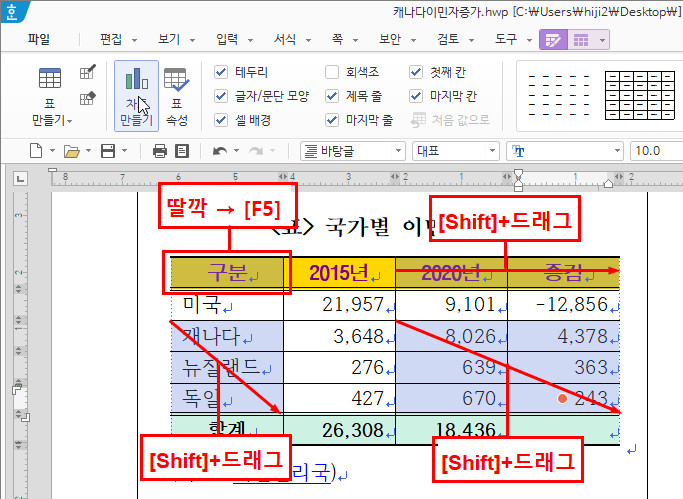Click the print icon
Image resolution: width=683 pixels, height=499 pixels.
pos(160,151)
